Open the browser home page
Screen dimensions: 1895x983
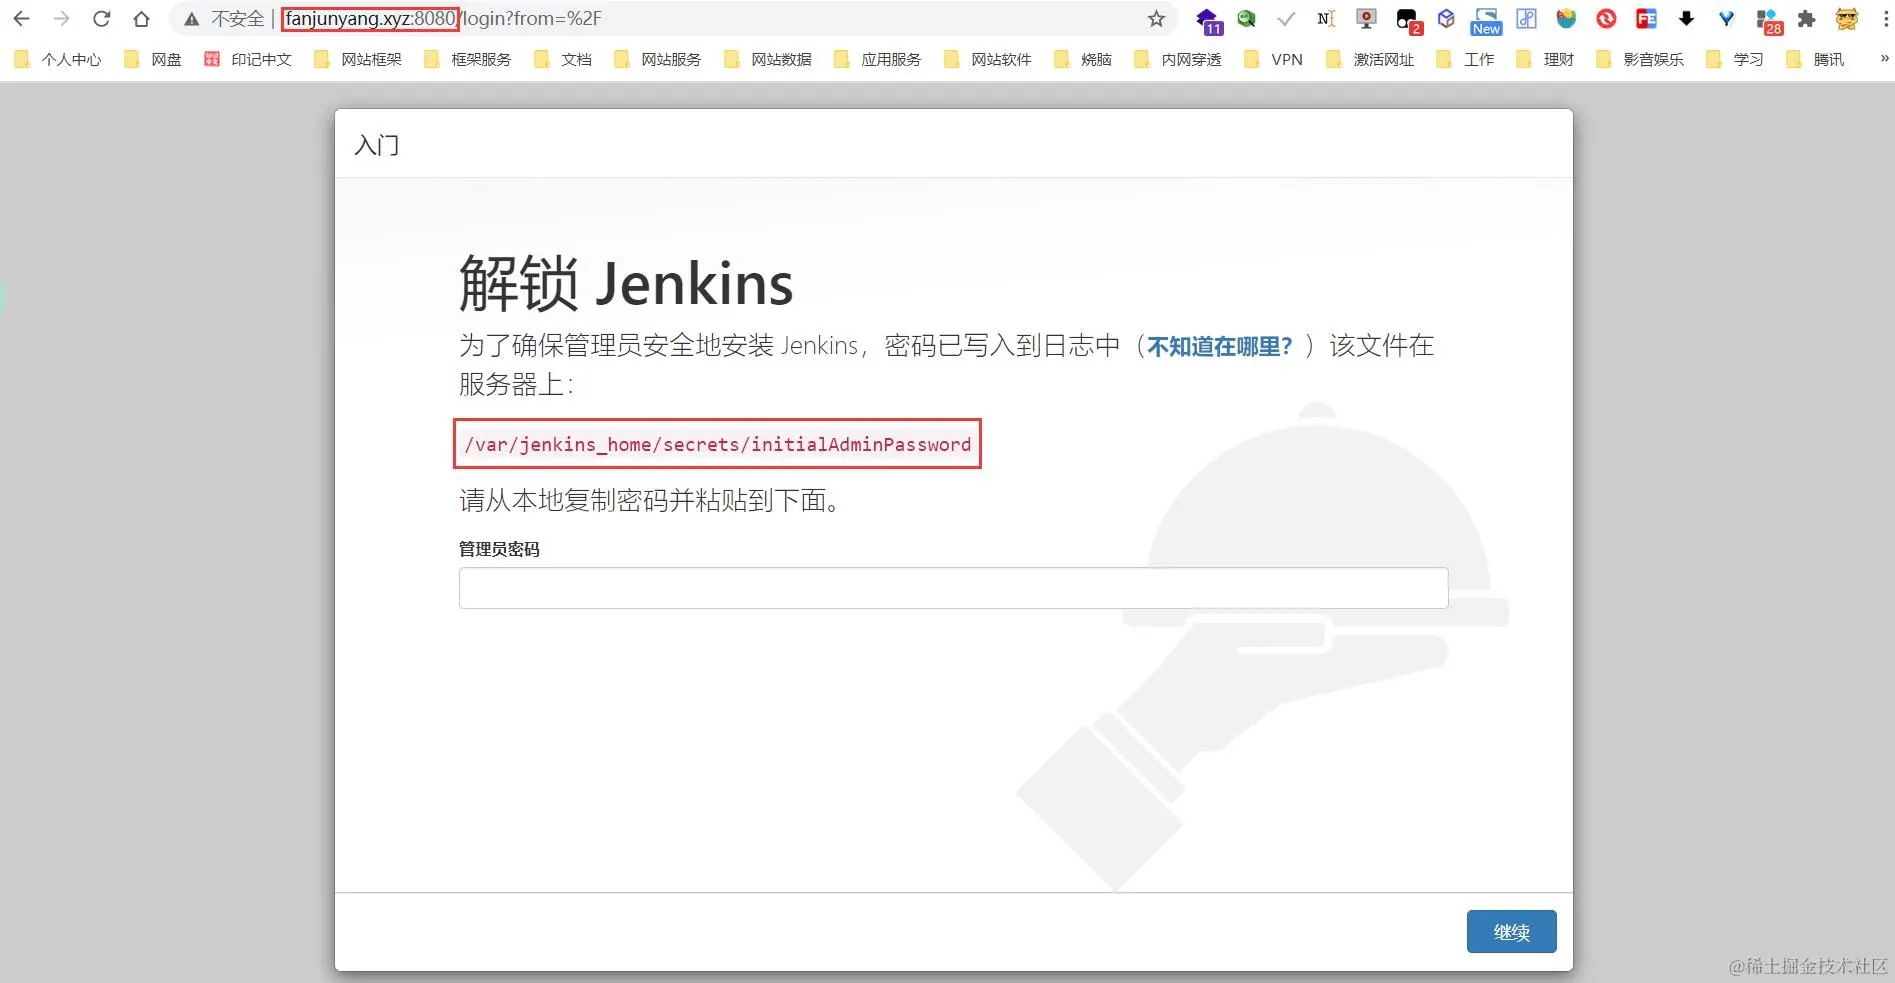pyautogui.click(x=141, y=19)
